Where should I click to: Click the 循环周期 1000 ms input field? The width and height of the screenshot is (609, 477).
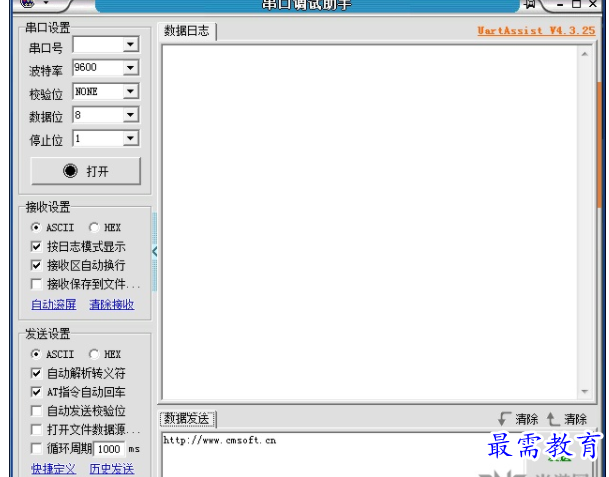tap(109, 449)
